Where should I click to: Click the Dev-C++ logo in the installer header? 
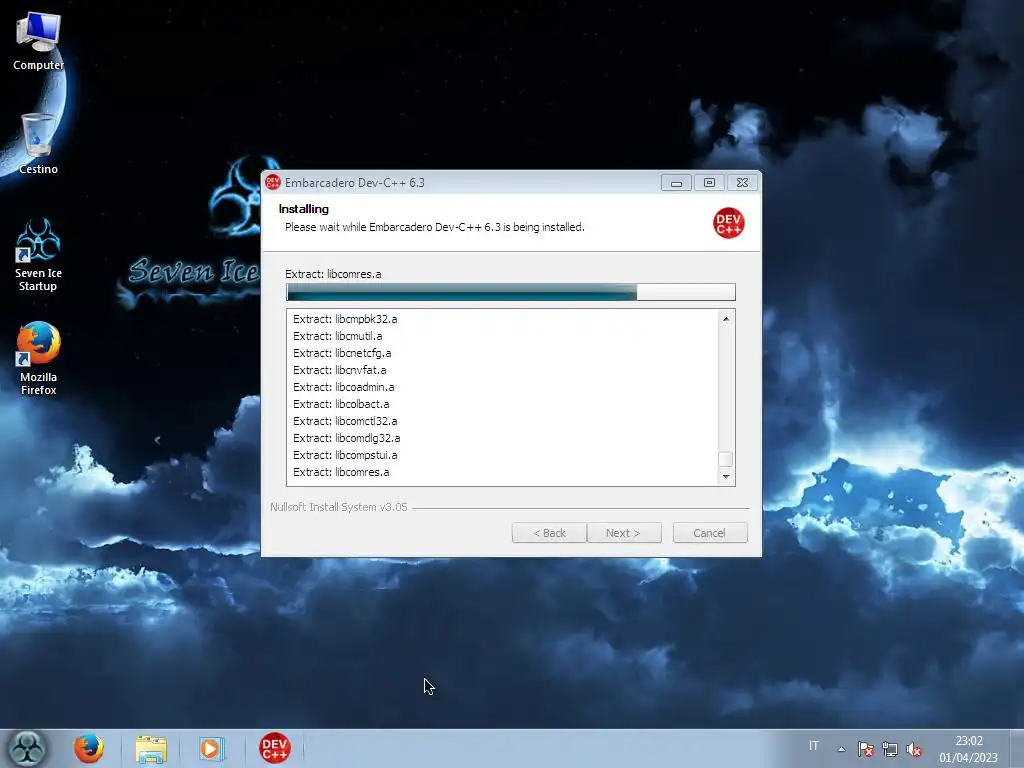[x=728, y=223]
